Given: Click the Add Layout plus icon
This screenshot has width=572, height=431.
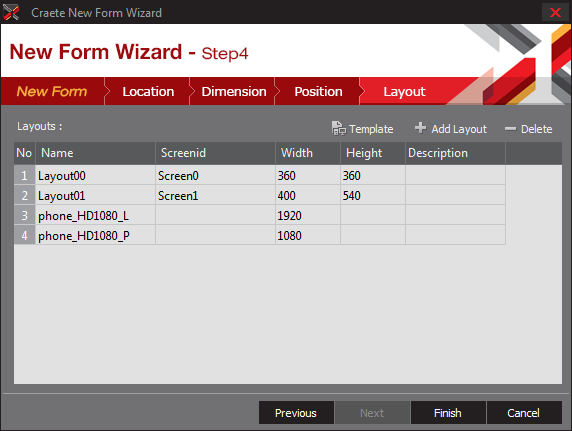Looking at the screenshot, I should coord(420,128).
